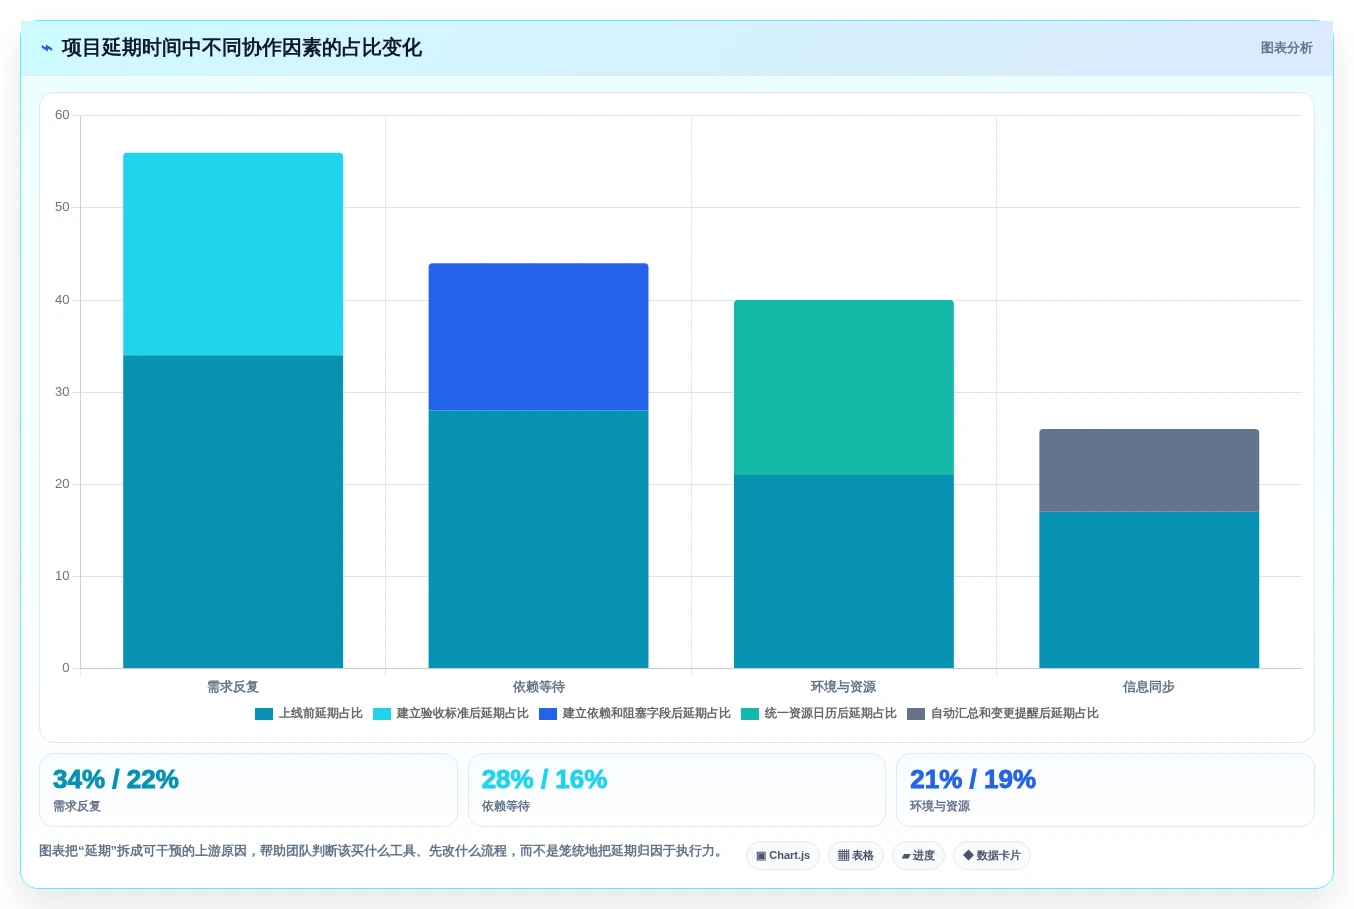Image resolution: width=1354 pixels, height=909 pixels.
Task: Click the x-axis label 需求反复
Action: [x=233, y=687]
